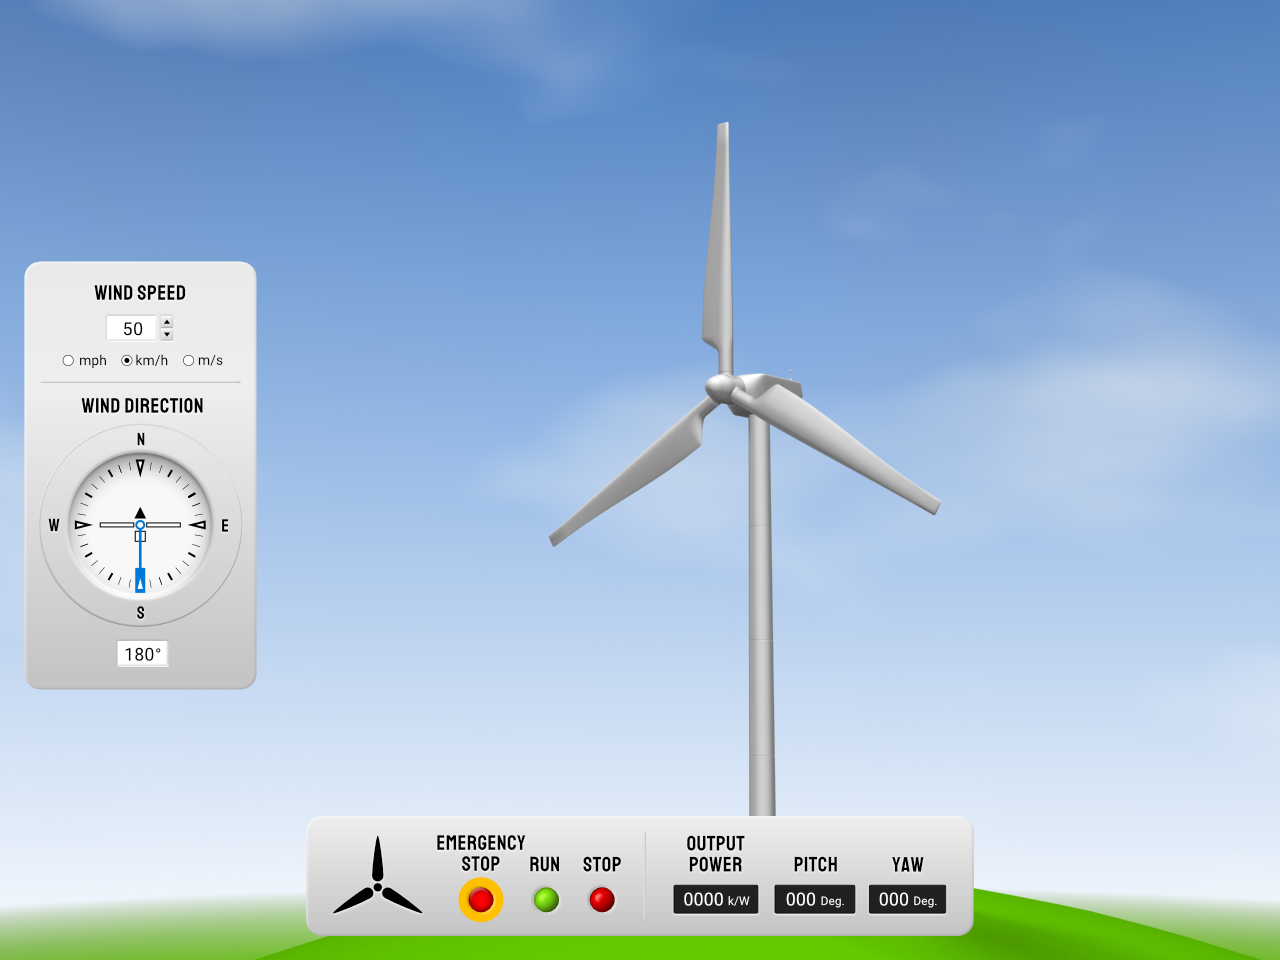
Task: Select the km/h wind speed unit
Action: 127,361
